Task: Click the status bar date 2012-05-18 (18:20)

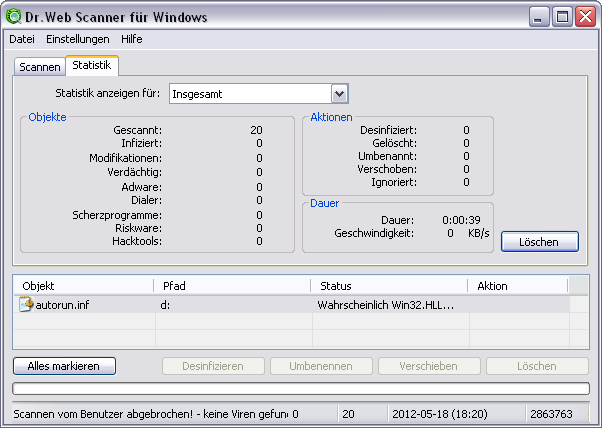Action: coord(440,414)
